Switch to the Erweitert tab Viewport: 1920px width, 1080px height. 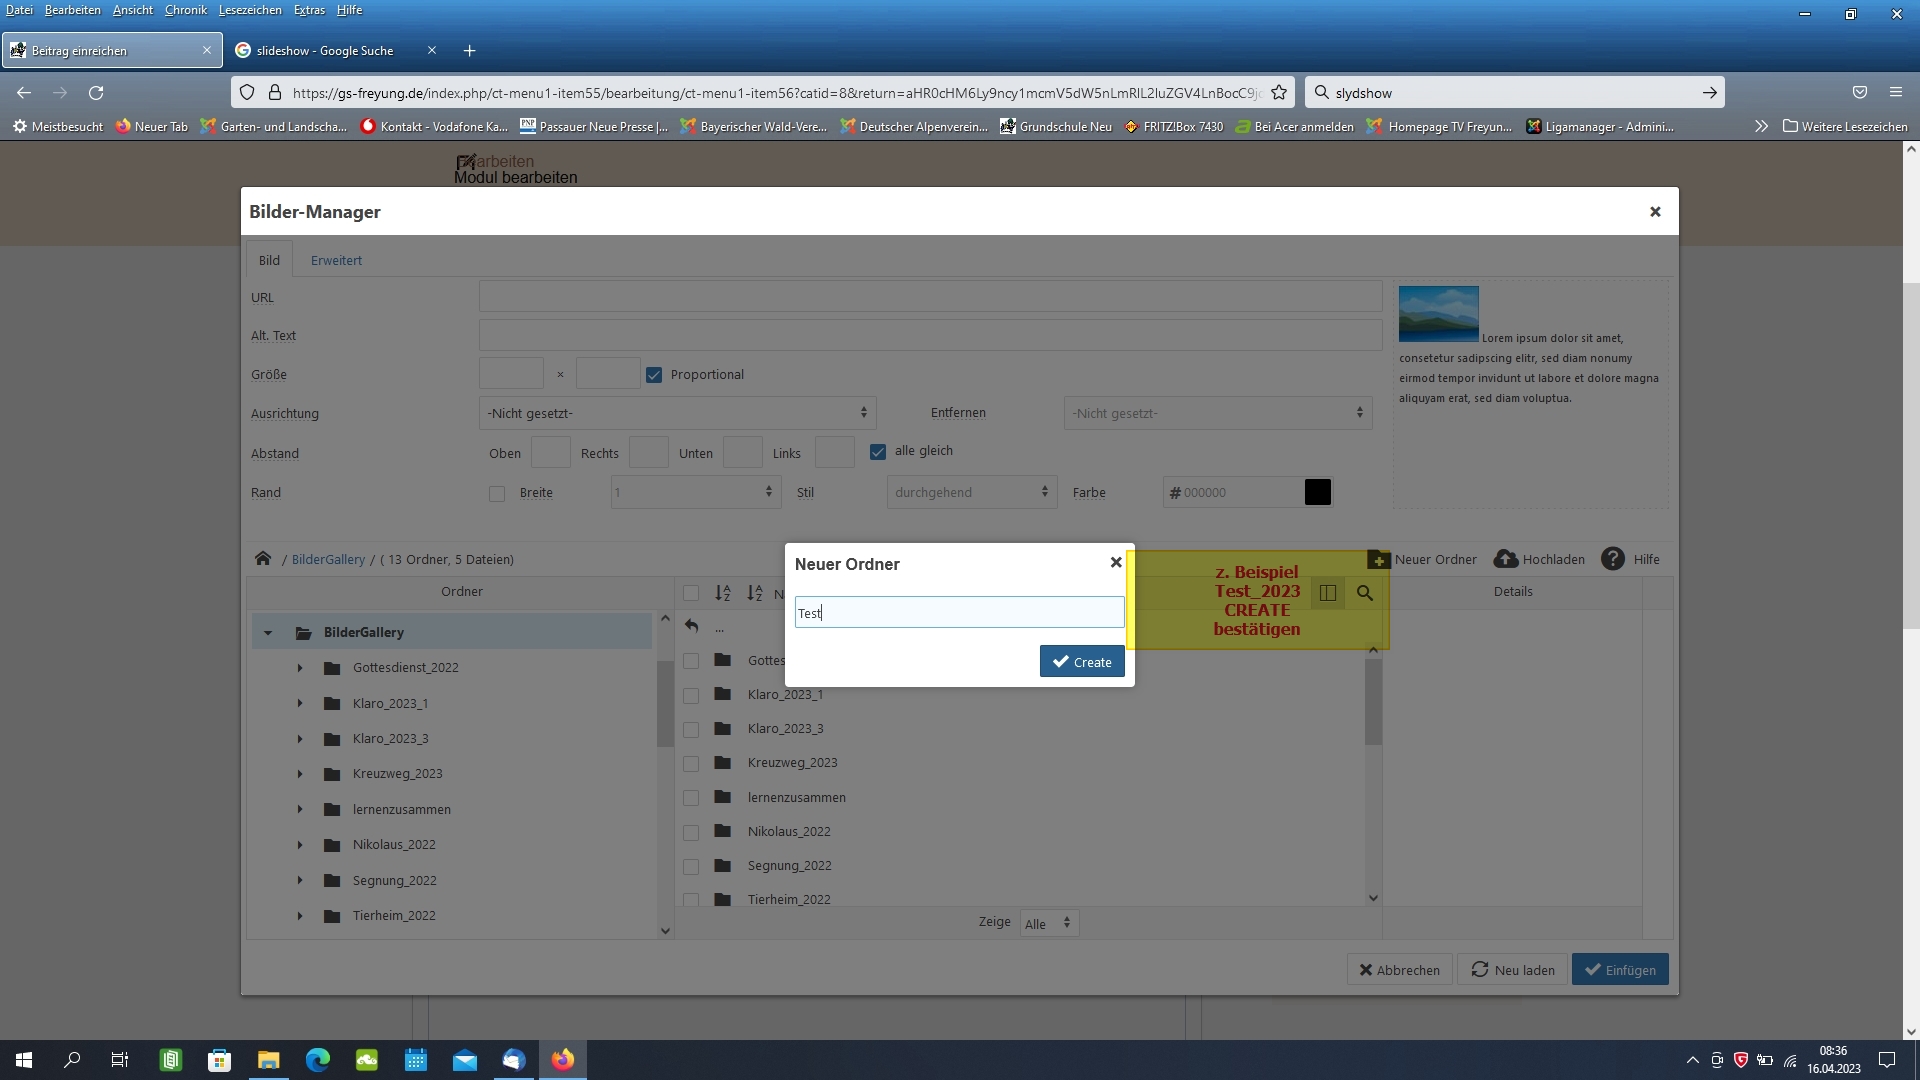[336, 260]
